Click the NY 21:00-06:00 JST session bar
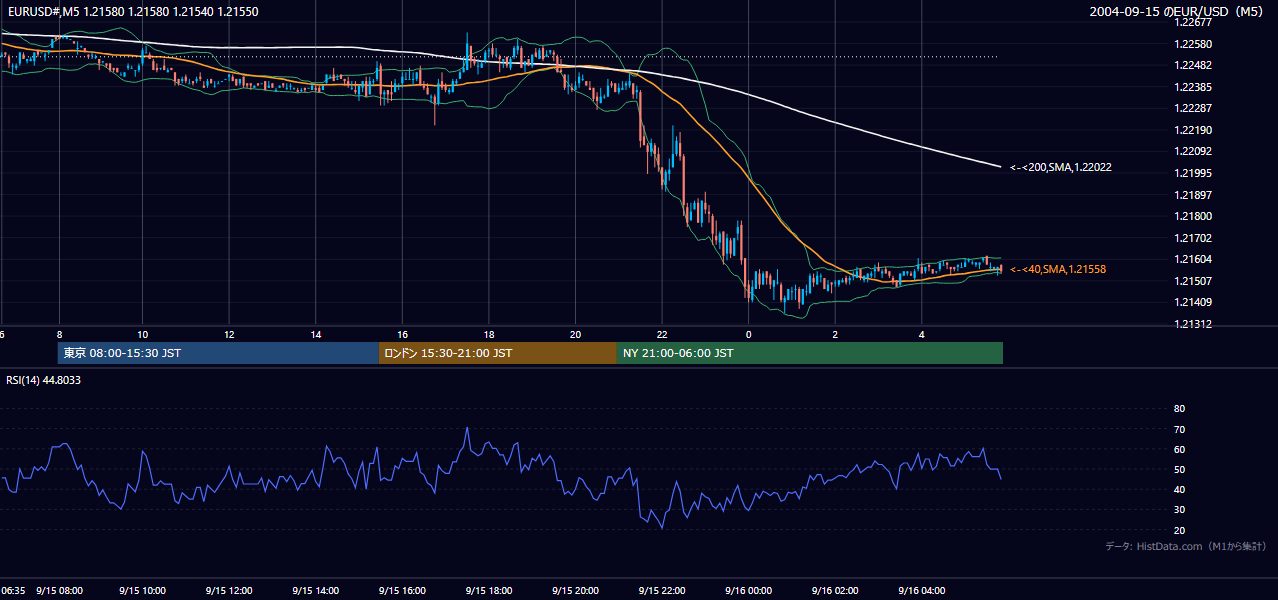Screen dimensions: 1278x600 [x=810, y=353]
